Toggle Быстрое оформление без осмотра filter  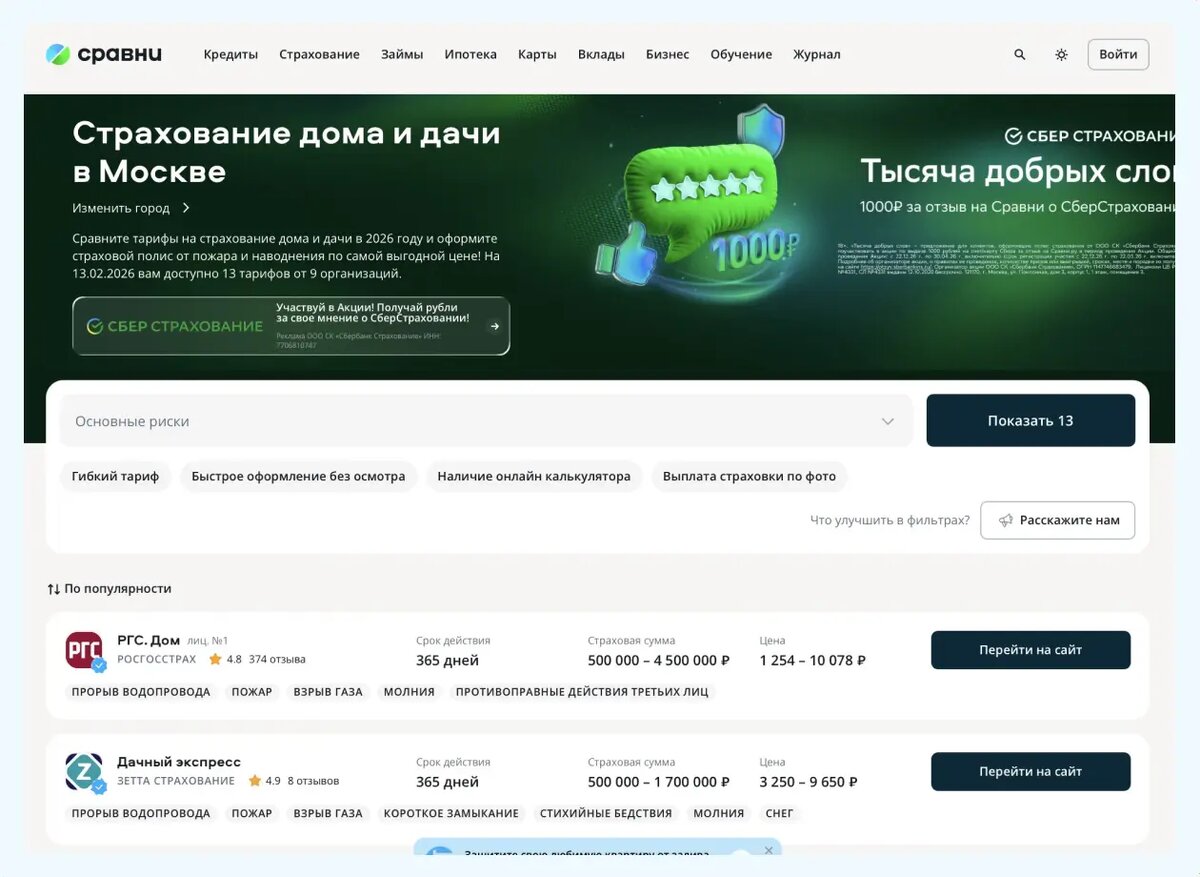click(x=298, y=476)
